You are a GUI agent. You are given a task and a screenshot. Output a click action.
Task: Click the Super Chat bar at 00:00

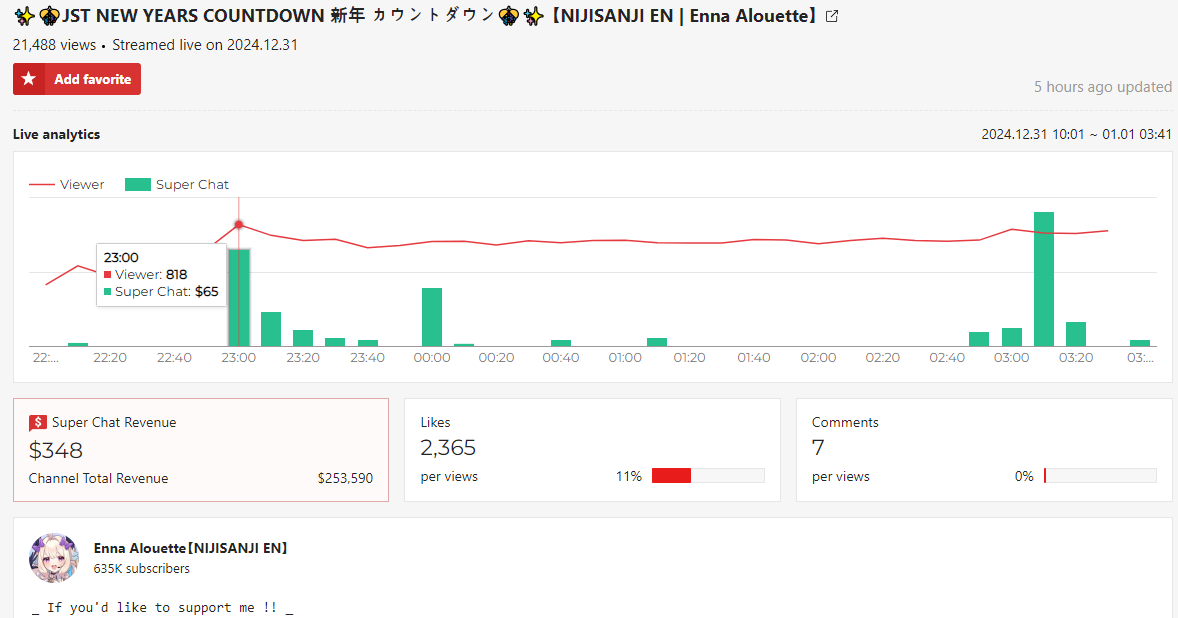432,317
